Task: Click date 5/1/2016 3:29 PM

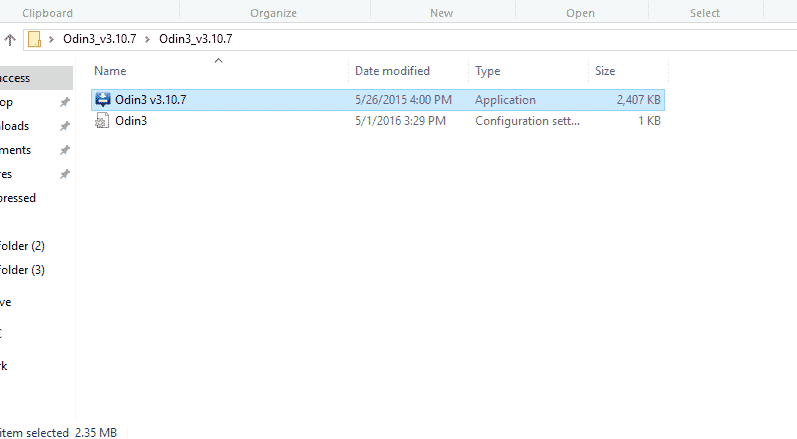Action: tap(401, 121)
